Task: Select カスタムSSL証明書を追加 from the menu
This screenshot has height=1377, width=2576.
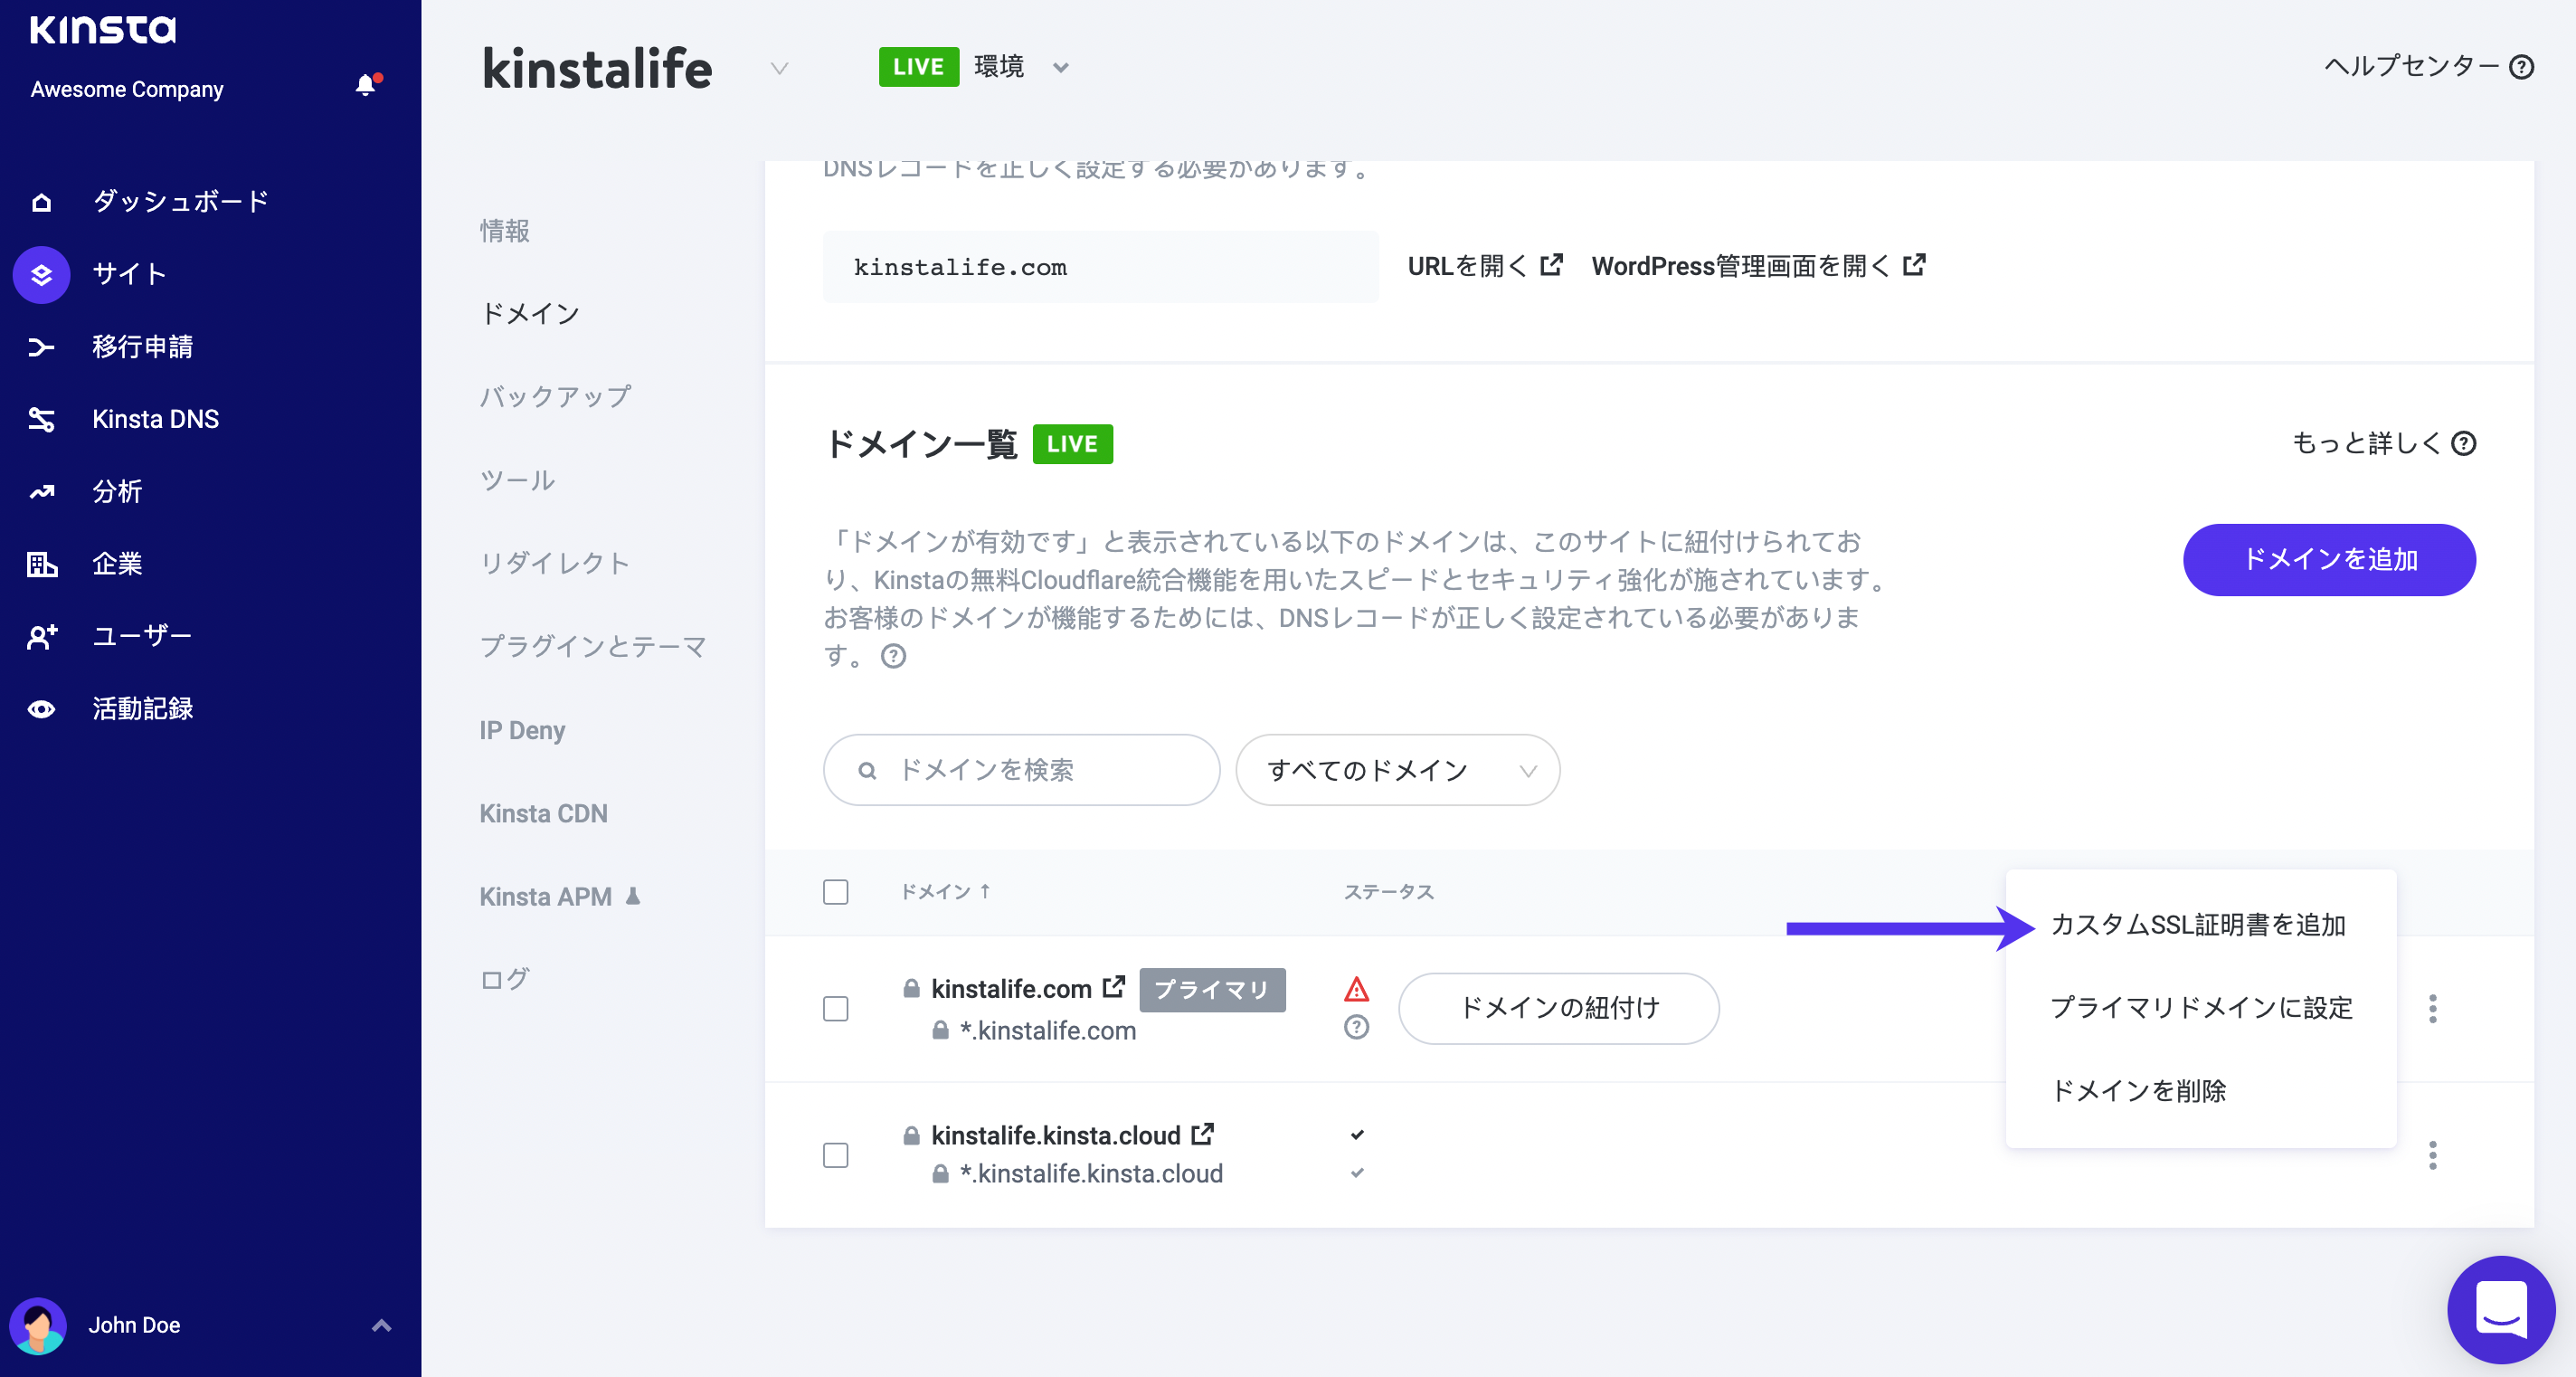Action: (x=2199, y=925)
